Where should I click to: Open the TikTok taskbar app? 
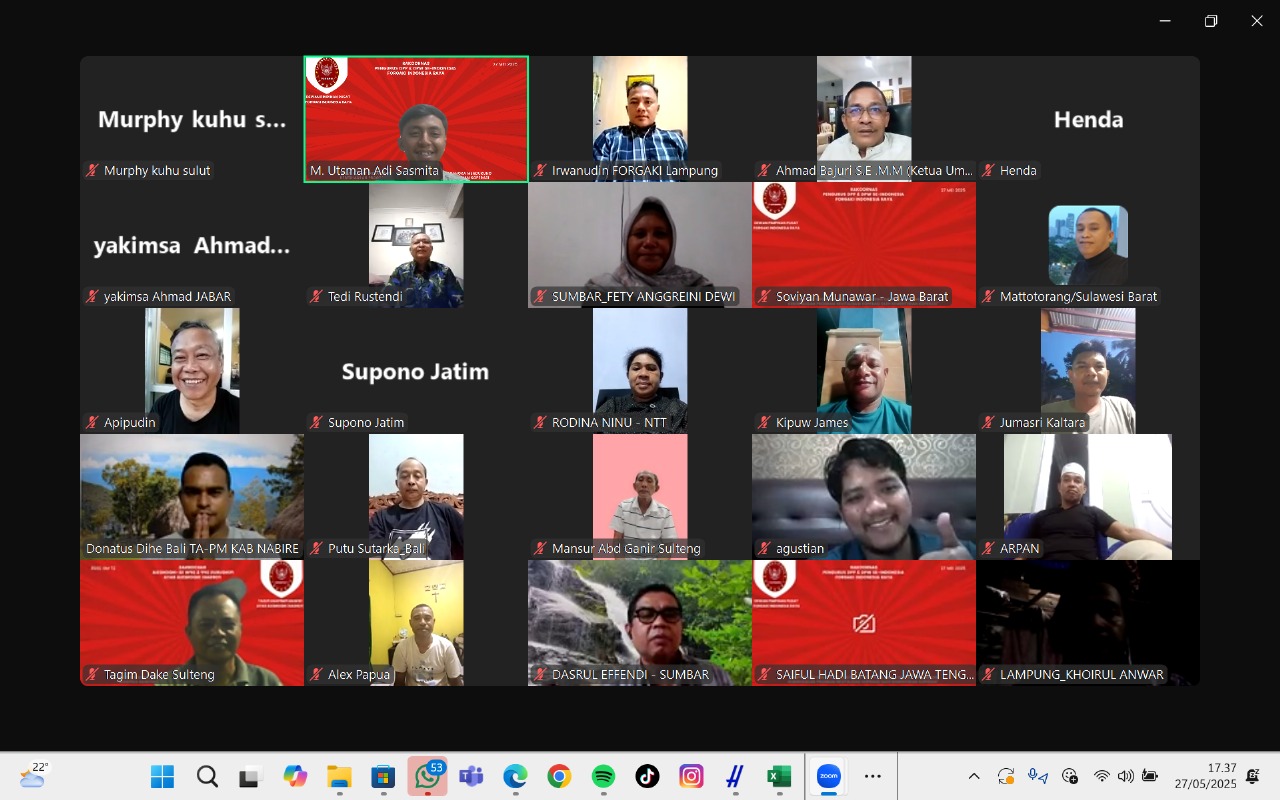(647, 776)
